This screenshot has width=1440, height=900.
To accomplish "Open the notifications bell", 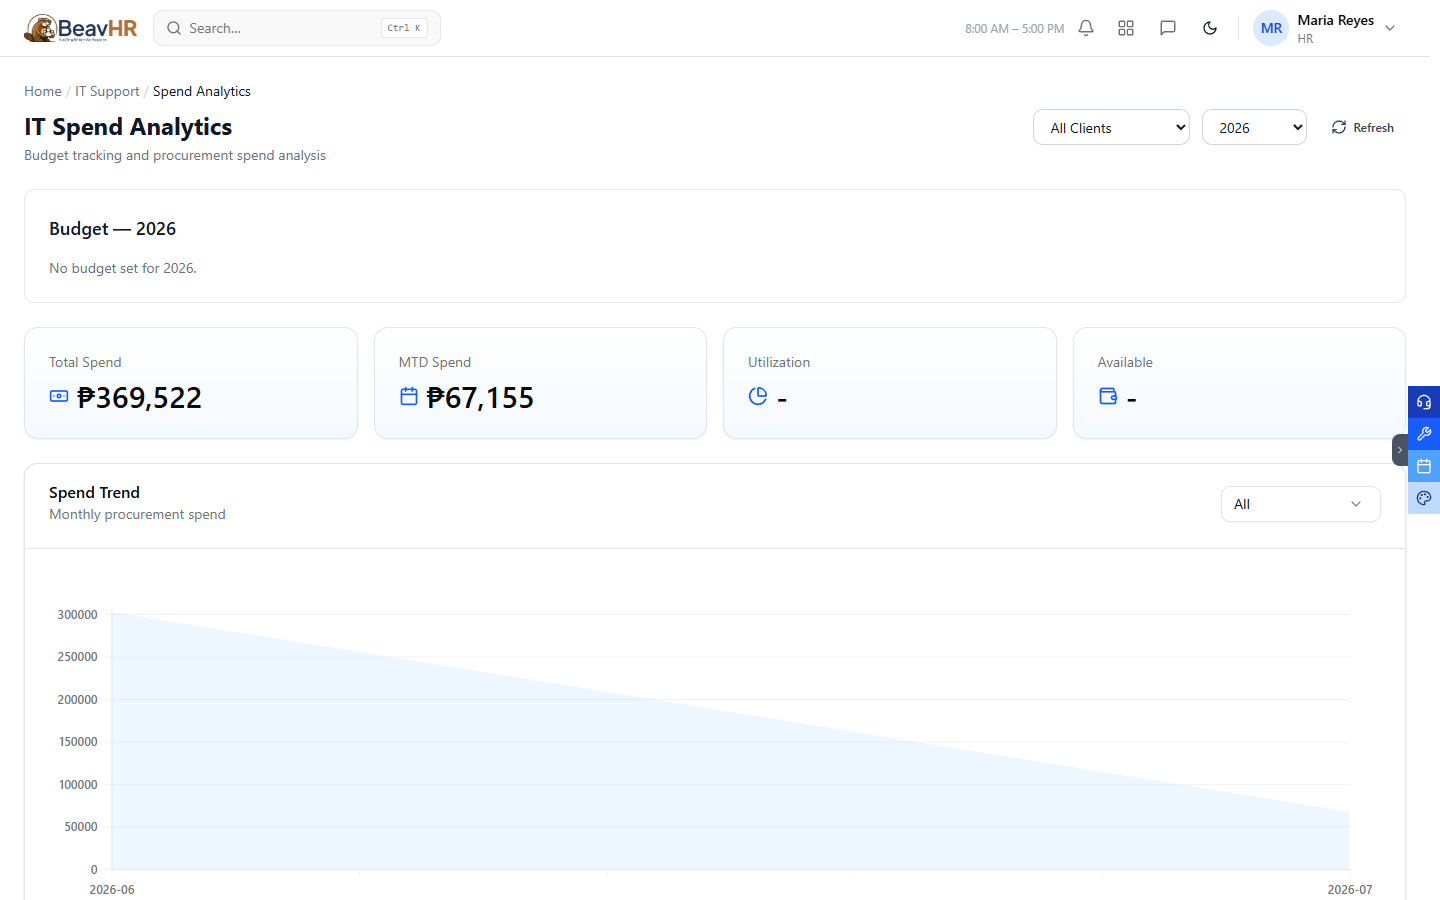I will tap(1086, 28).
